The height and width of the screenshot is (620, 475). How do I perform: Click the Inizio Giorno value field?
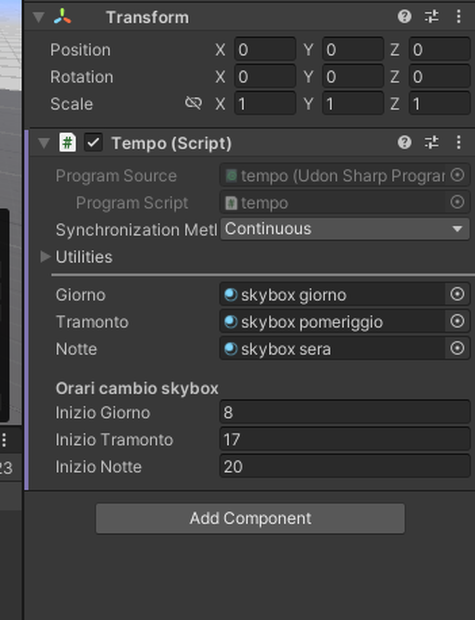pyautogui.click(x=345, y=412)
